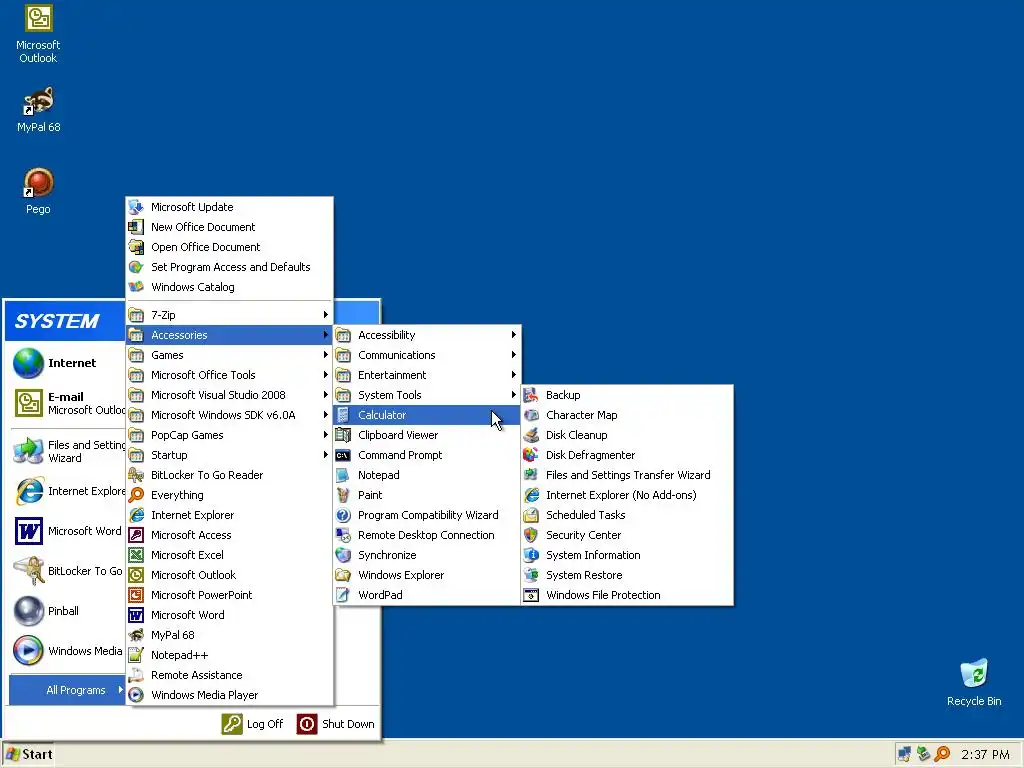Open the Recycle Bin

coord(974,682)
